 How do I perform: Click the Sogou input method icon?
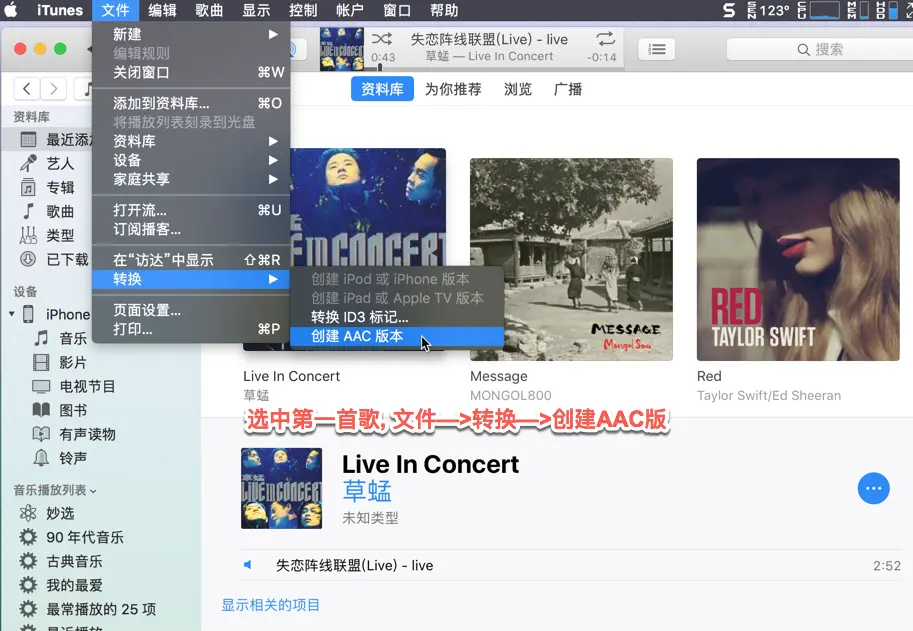click(729, 10)
